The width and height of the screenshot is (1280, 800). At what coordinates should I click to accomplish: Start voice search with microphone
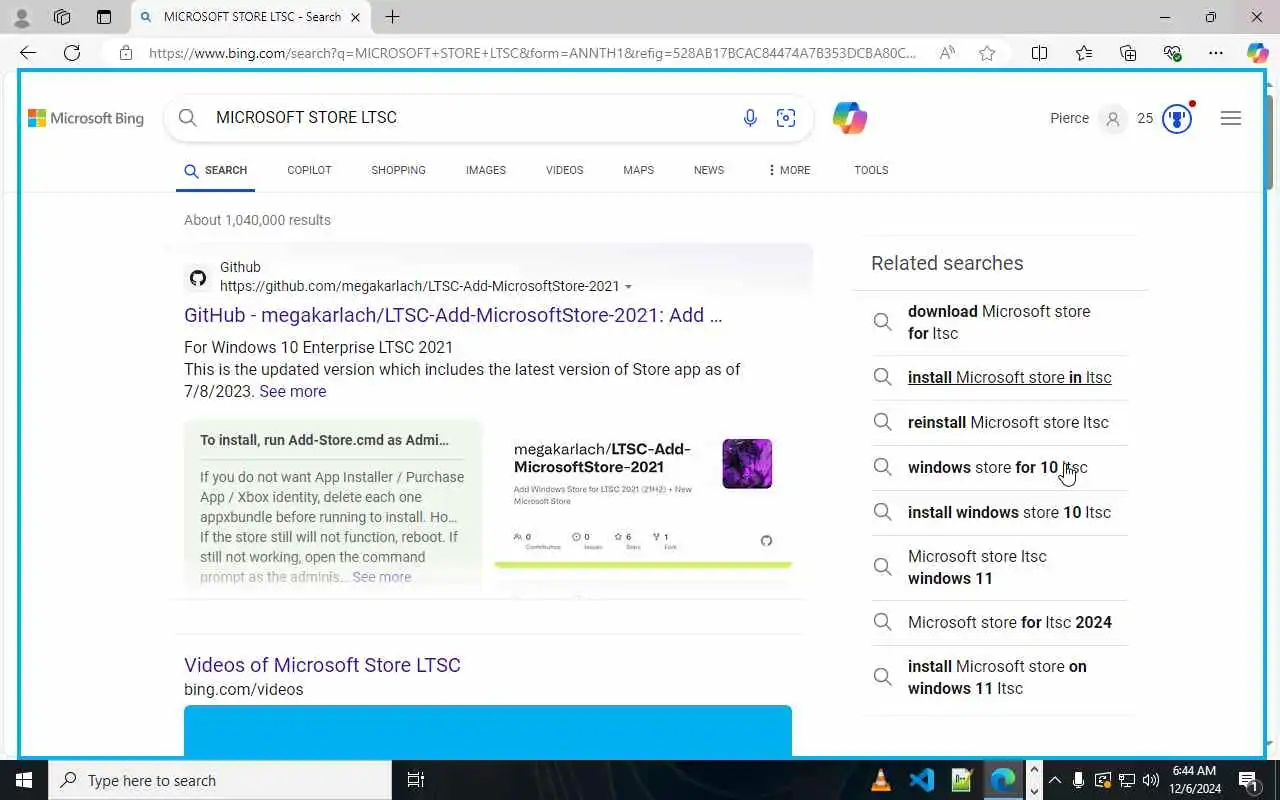pos(750,118)
